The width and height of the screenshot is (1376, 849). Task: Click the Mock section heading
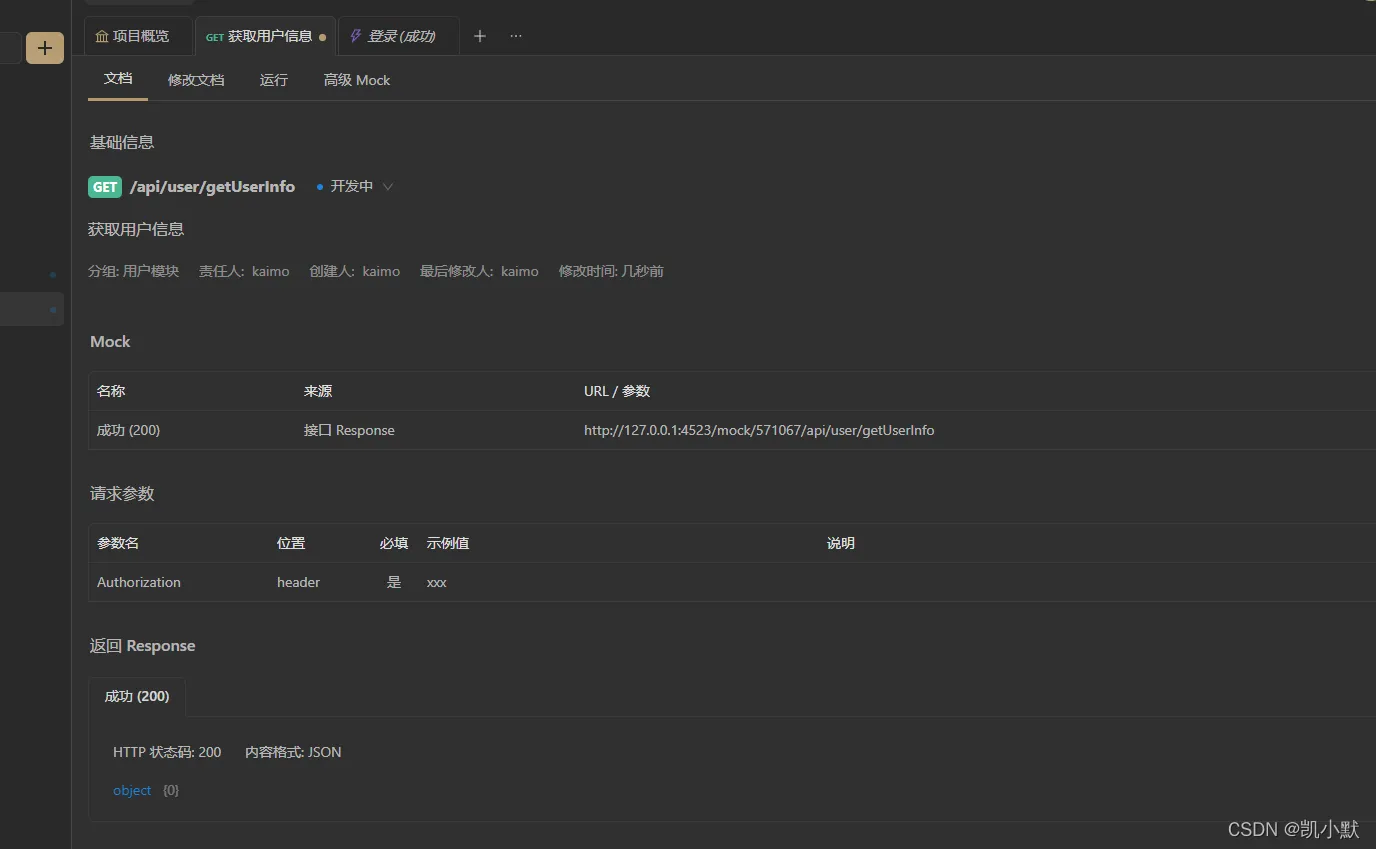[110, 342]
